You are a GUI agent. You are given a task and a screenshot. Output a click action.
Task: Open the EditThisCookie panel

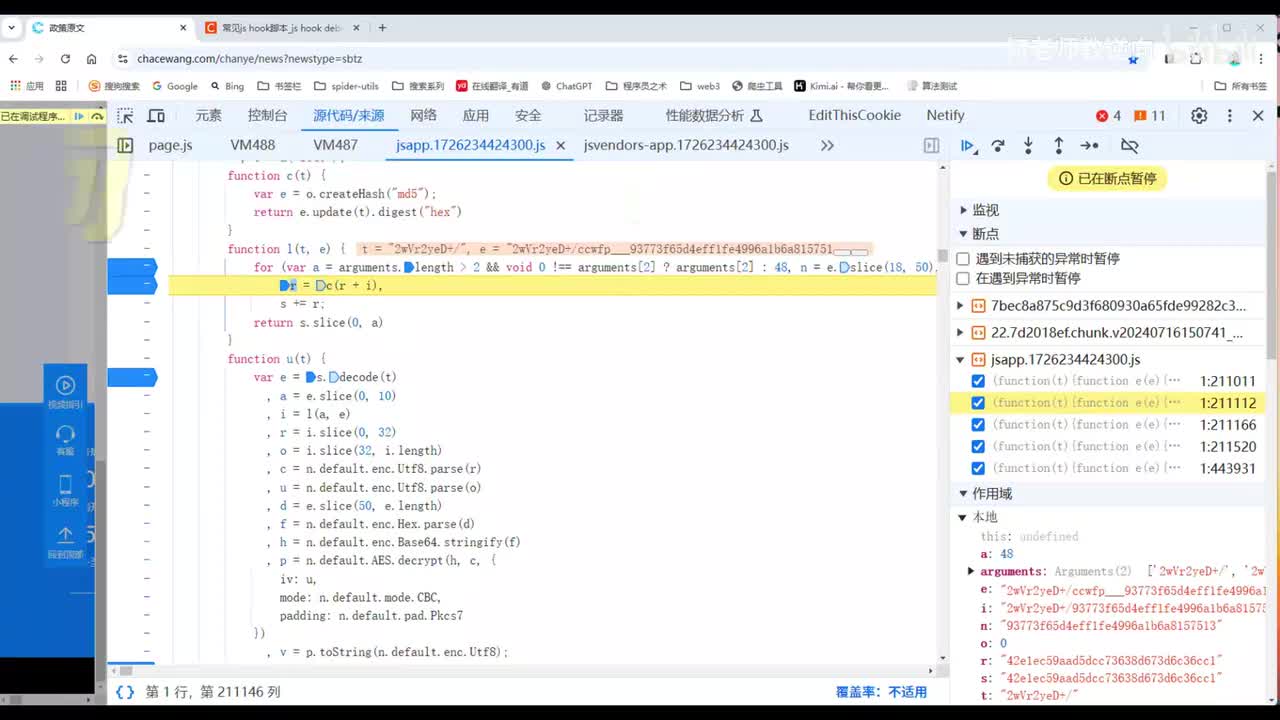click(x=855, y=116)
